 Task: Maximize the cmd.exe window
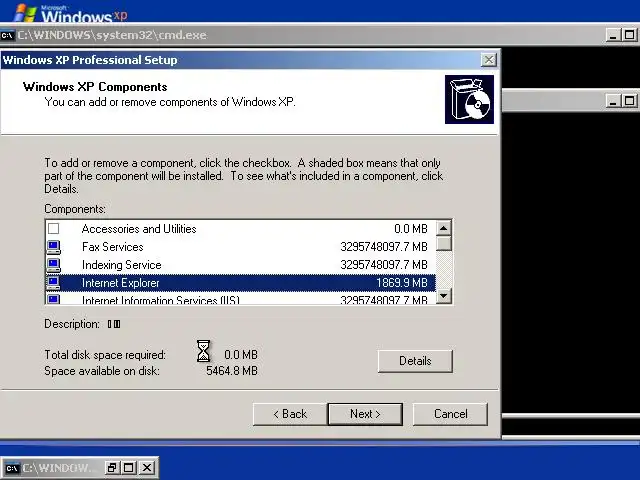click(629, 35)
